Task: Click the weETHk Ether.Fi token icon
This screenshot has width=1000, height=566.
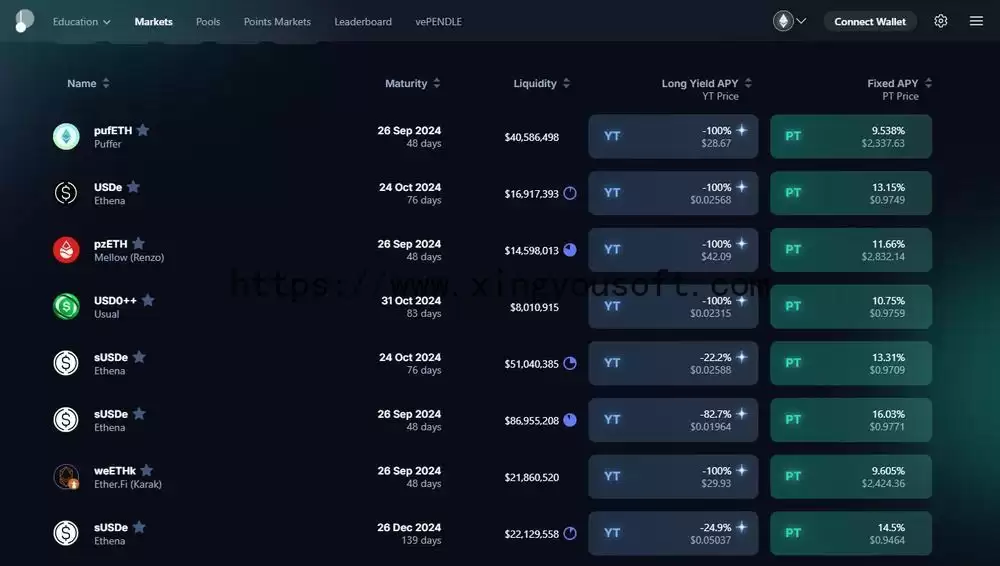Action: 66,477
